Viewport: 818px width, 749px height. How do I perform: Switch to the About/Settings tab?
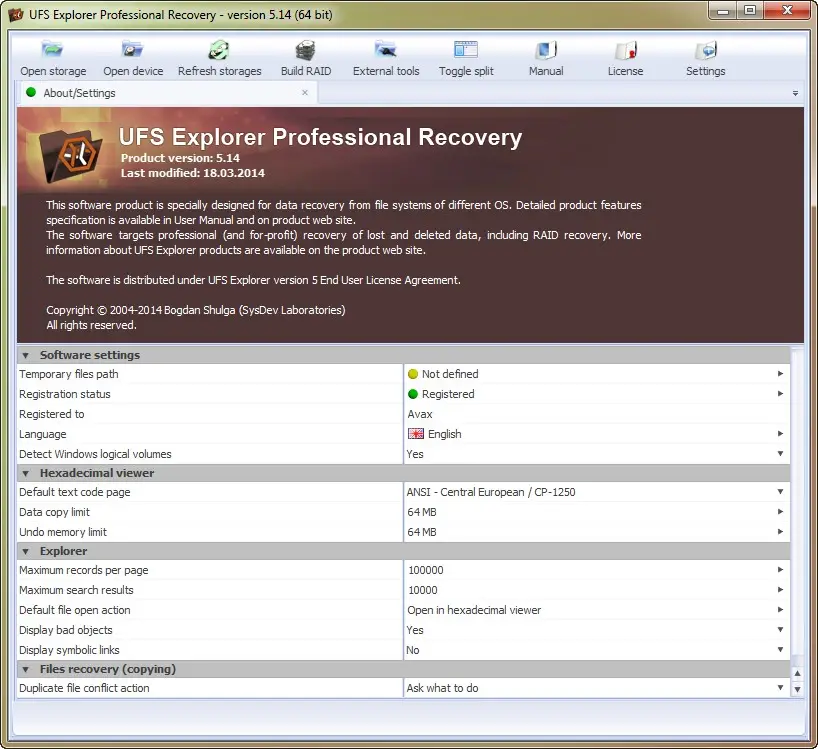[x=167, y=93]
